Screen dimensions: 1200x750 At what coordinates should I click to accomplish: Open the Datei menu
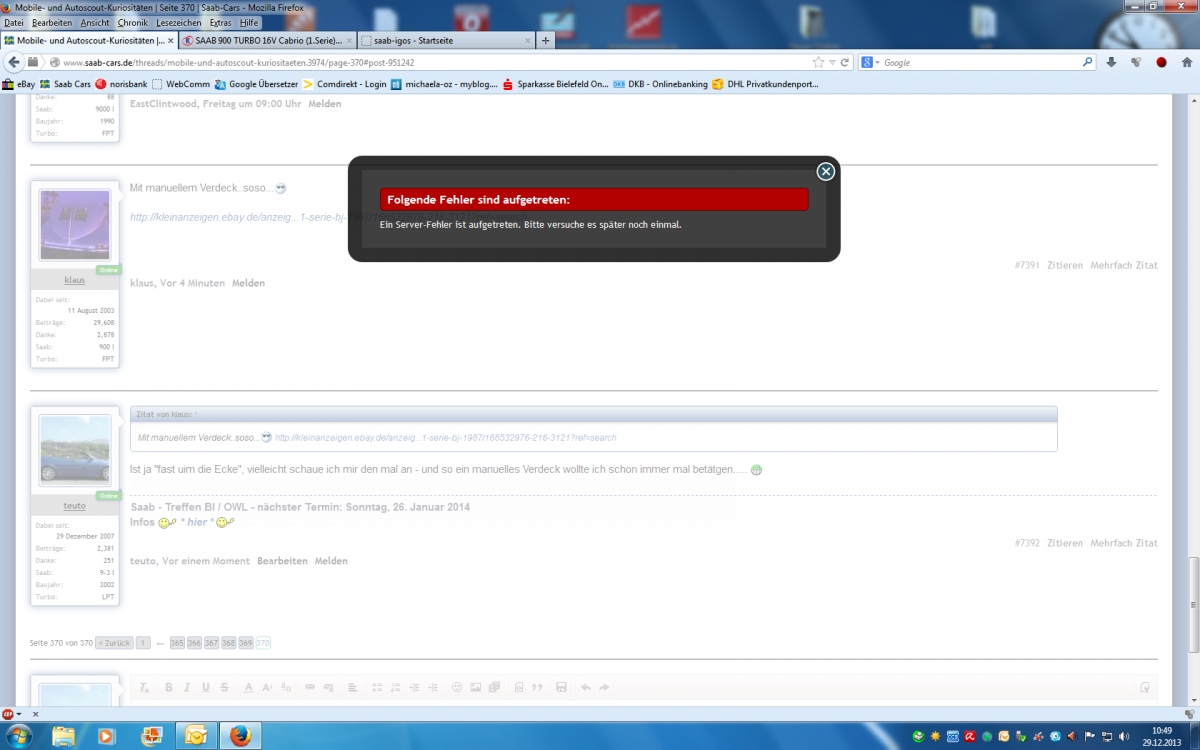tap(14, 22)
